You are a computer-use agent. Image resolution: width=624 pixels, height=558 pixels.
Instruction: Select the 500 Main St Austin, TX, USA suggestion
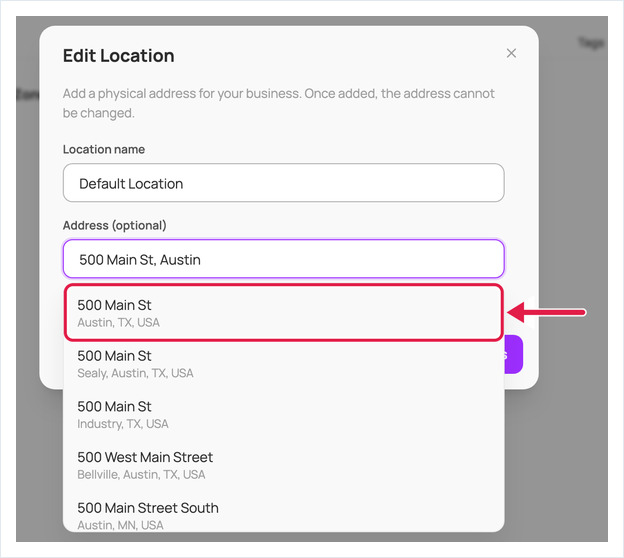[283, 312]
